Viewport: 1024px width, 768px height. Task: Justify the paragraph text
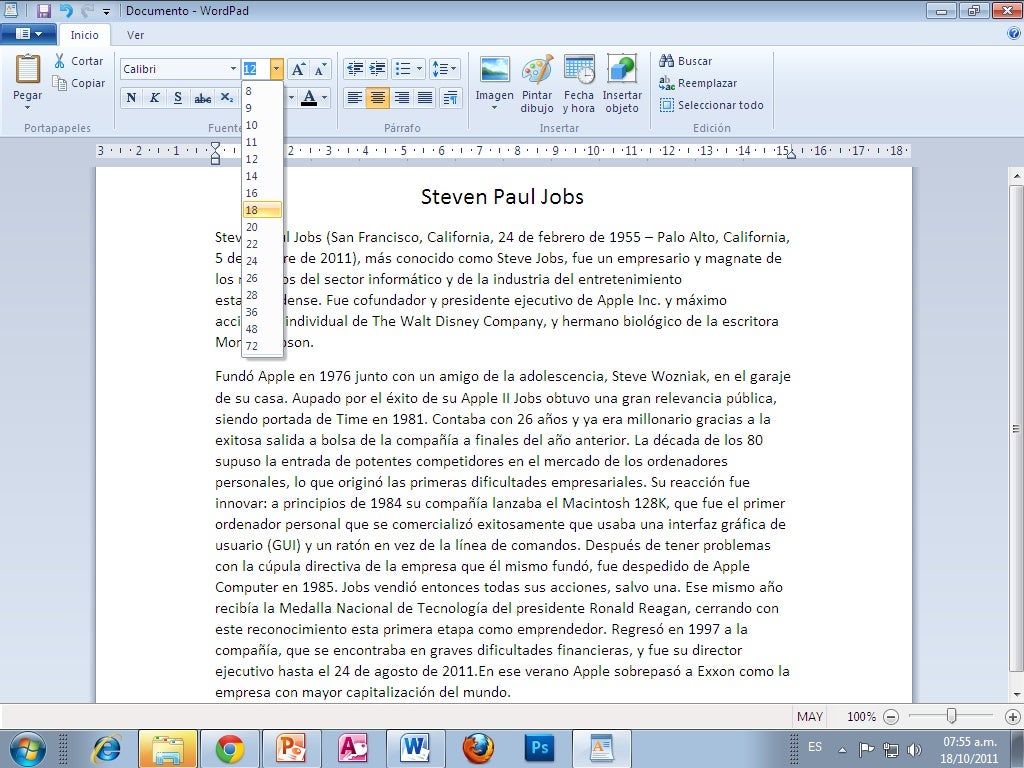[x=425, y=98]
